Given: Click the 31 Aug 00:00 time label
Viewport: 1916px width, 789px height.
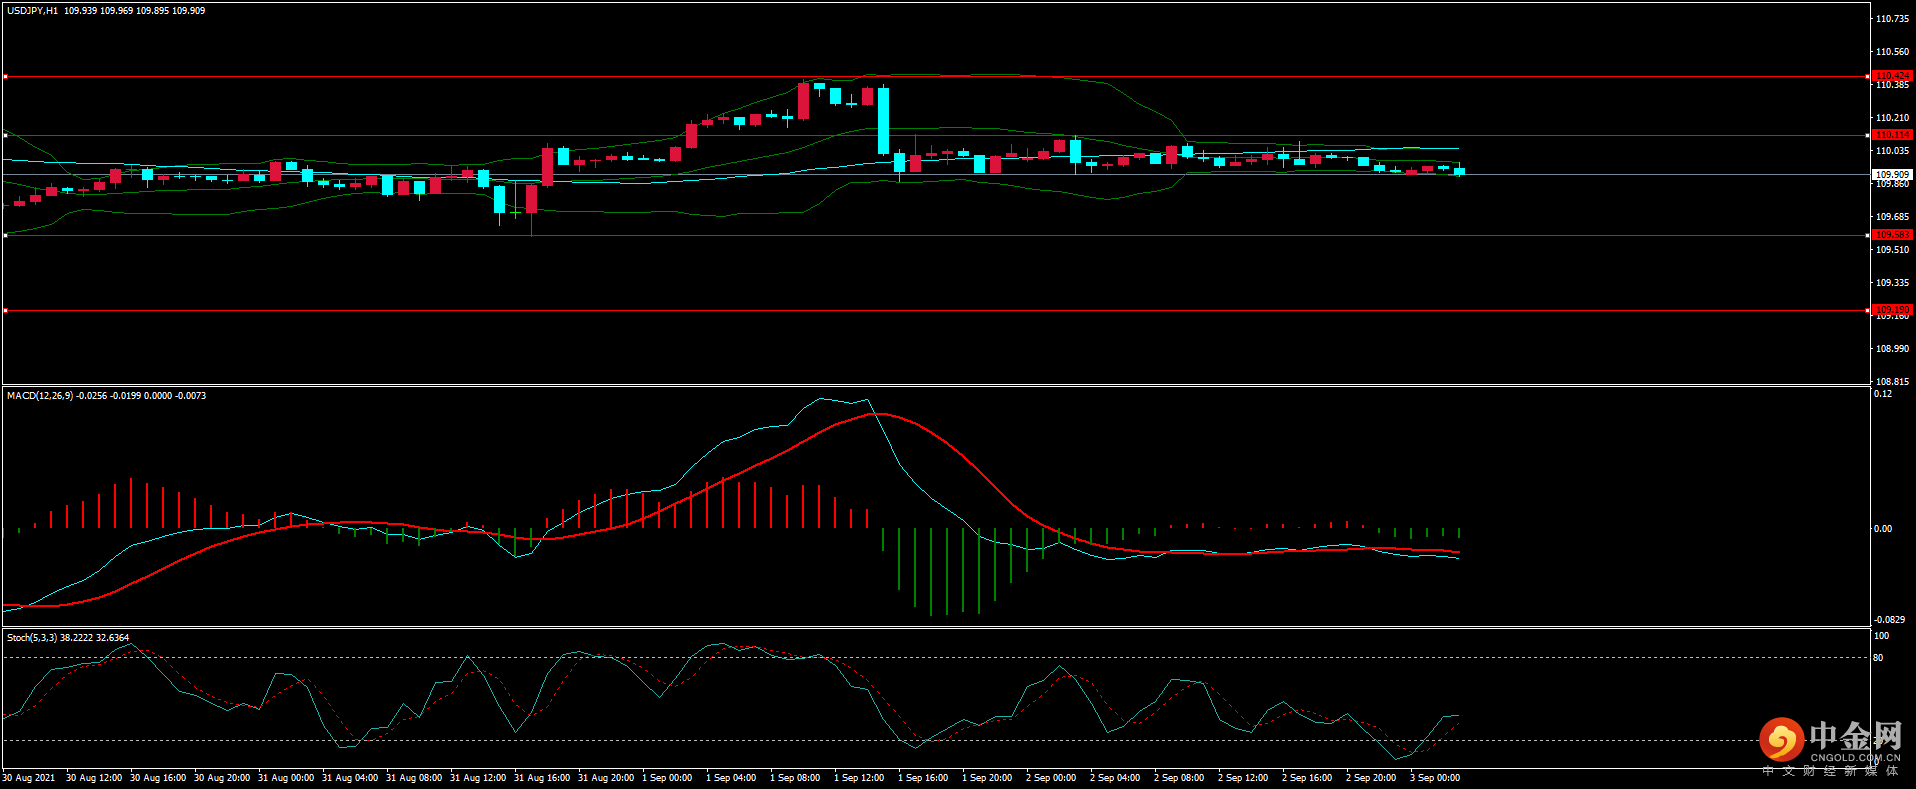Looking at the screenshot, I should coord(285,778).
